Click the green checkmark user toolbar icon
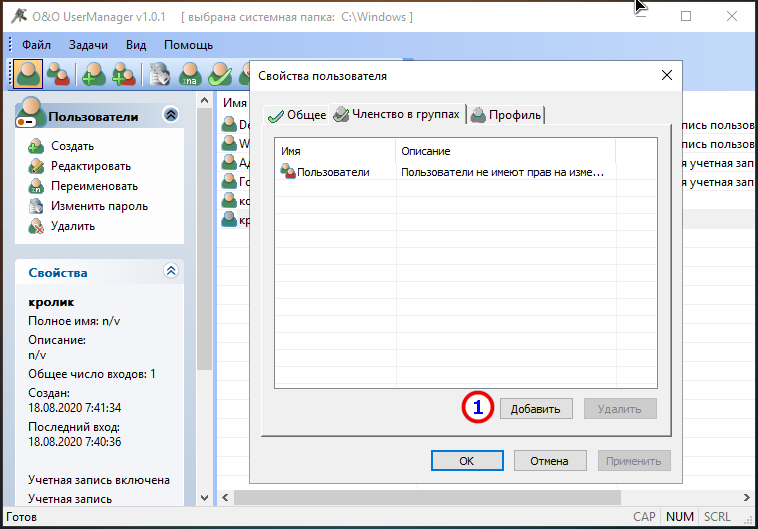The height and width of the screenshot is (529, 758). 220,74
